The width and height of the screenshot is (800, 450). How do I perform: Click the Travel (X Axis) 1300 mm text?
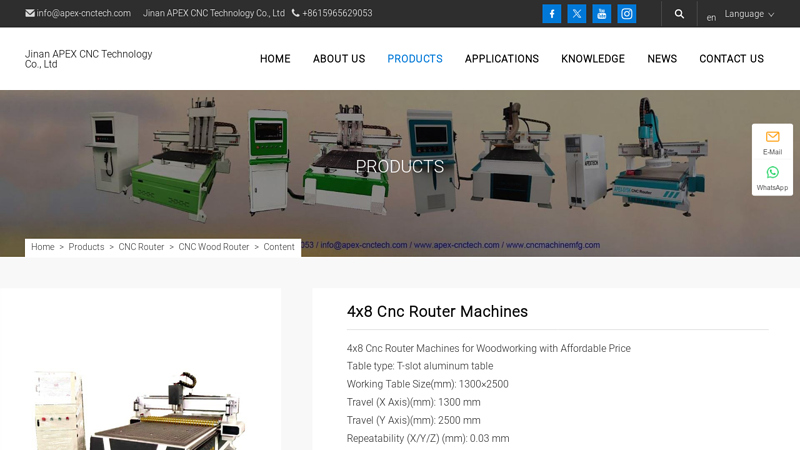coord(413,403)
